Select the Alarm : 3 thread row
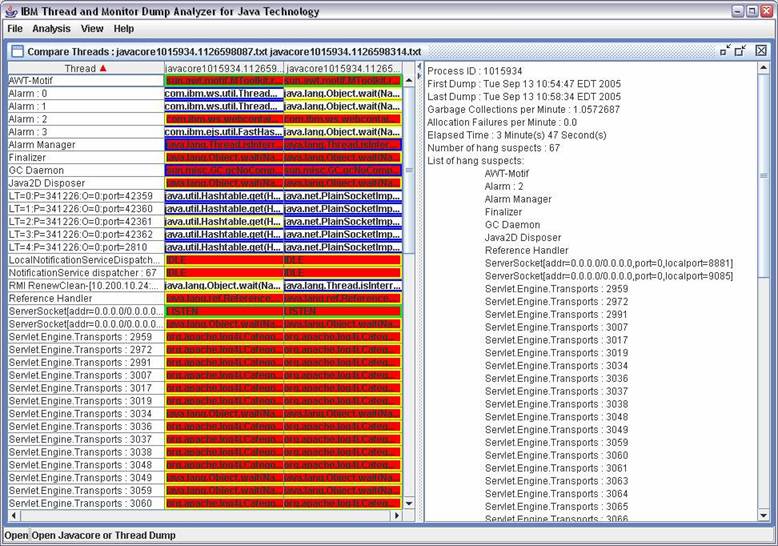778x546 pixels. (205, 132)
